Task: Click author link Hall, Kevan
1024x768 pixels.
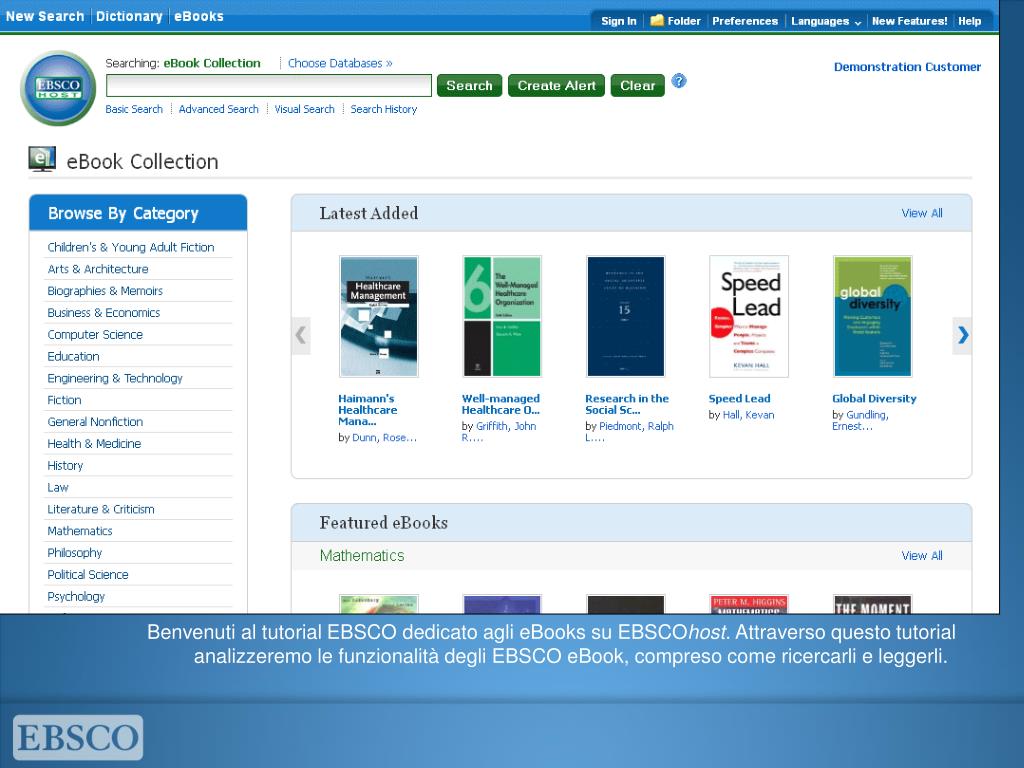Action: coord(748,415)
